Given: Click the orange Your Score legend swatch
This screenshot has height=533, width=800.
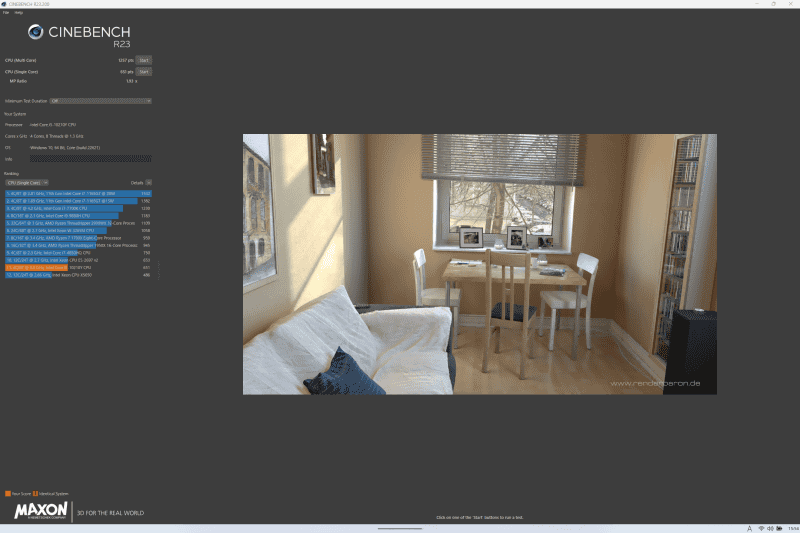Looking at the screenshot, I should (8, 494).
